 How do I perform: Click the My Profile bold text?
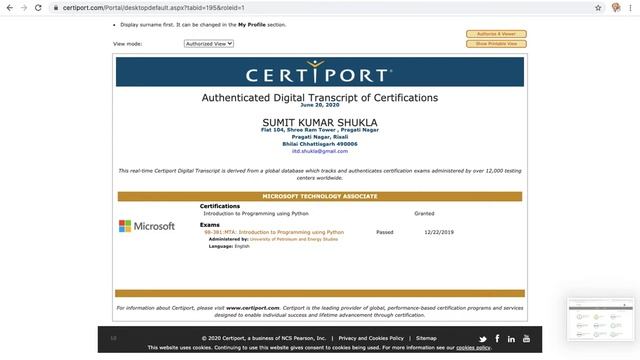pos(251,24)
